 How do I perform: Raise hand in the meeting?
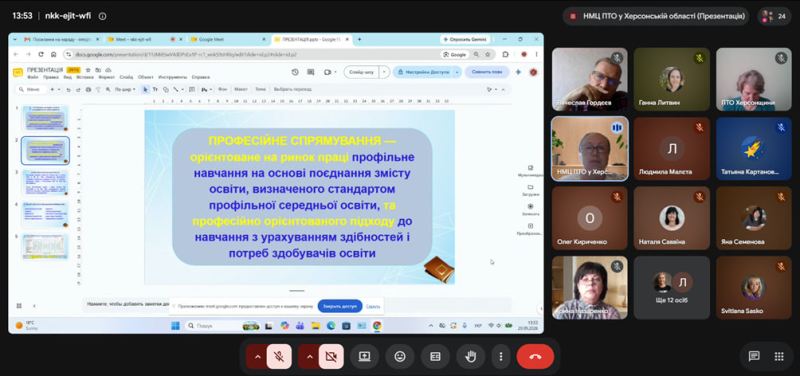point(470,357)
